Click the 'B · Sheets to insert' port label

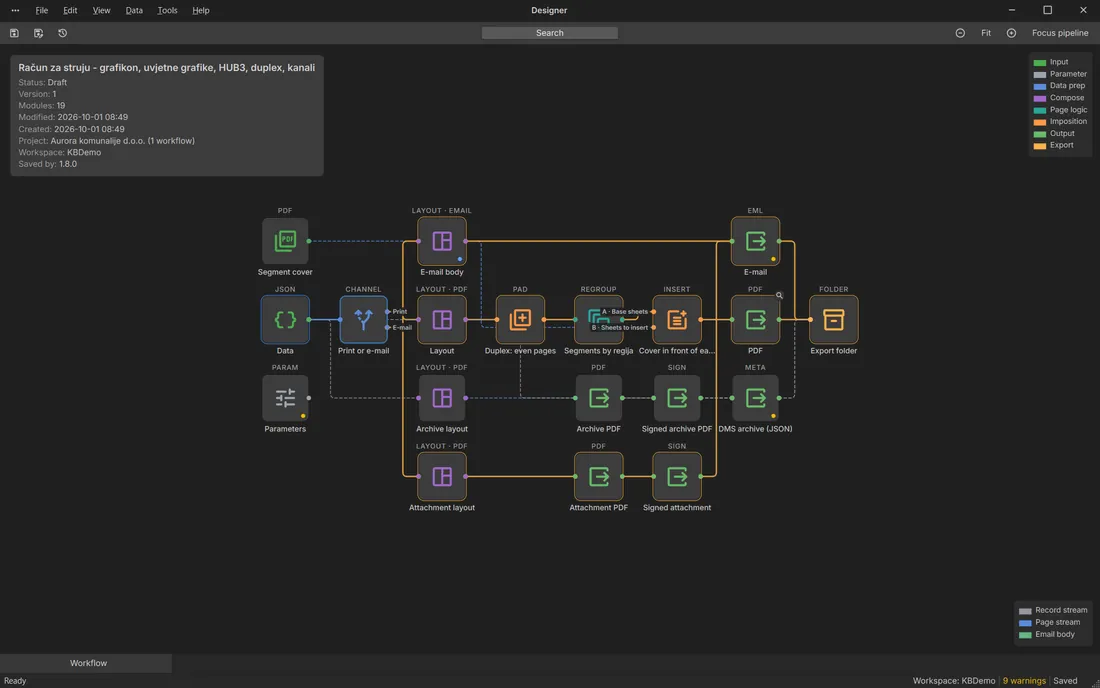[x=619, y=328]
